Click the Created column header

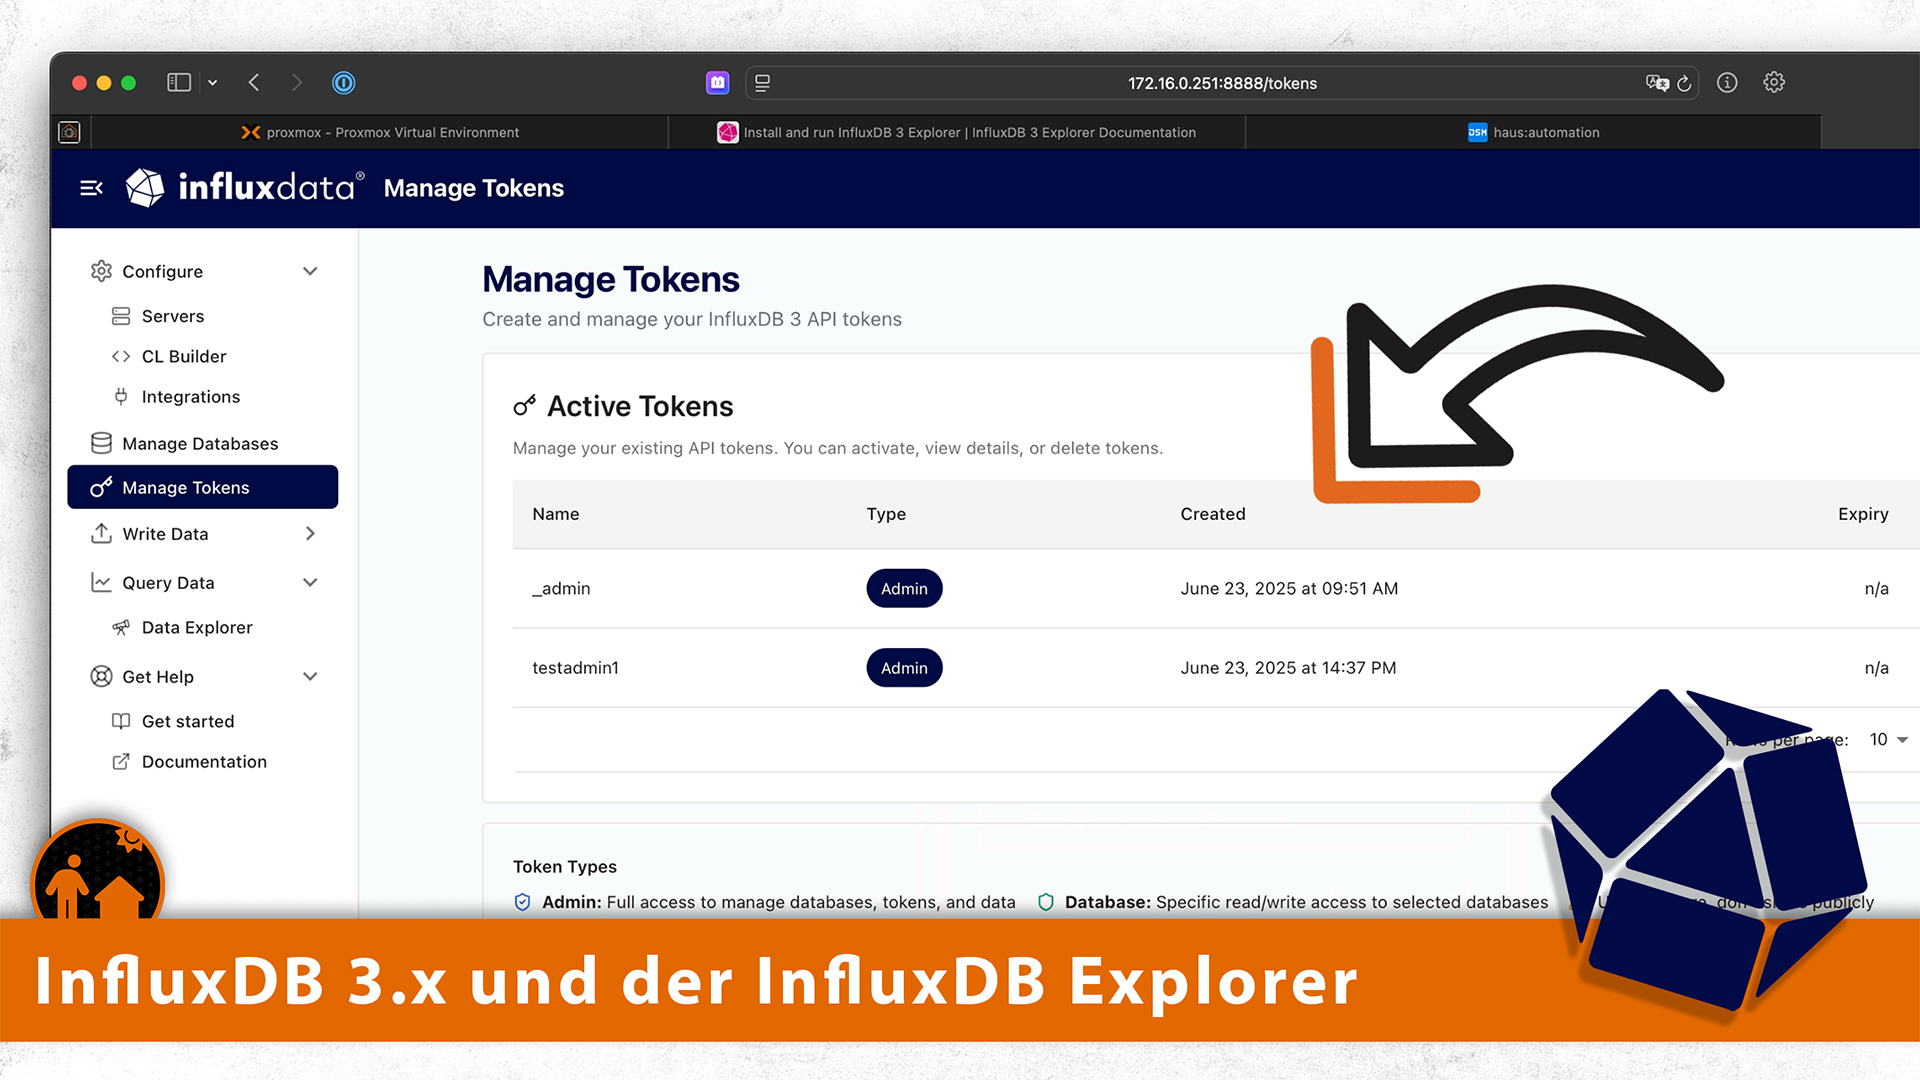[x=1213, y=514]
